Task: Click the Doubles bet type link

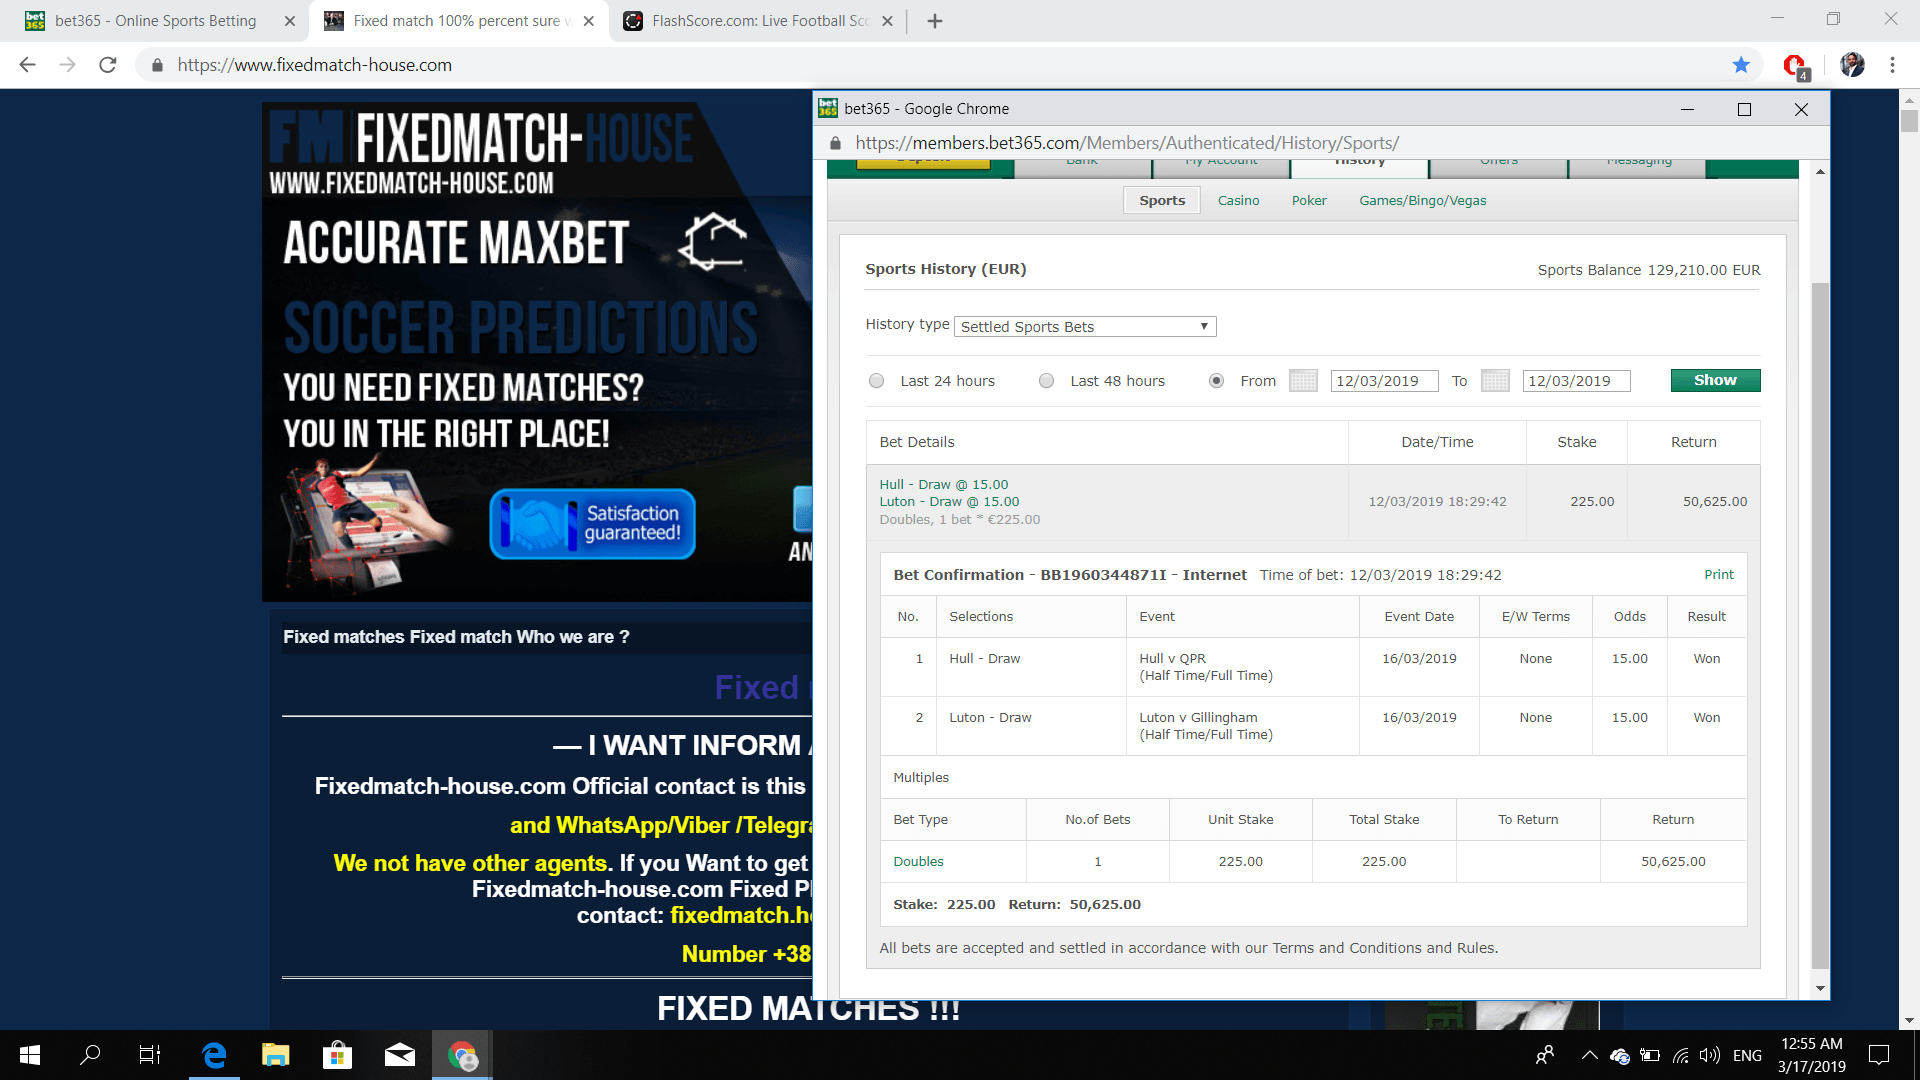Action: point(918,862)
